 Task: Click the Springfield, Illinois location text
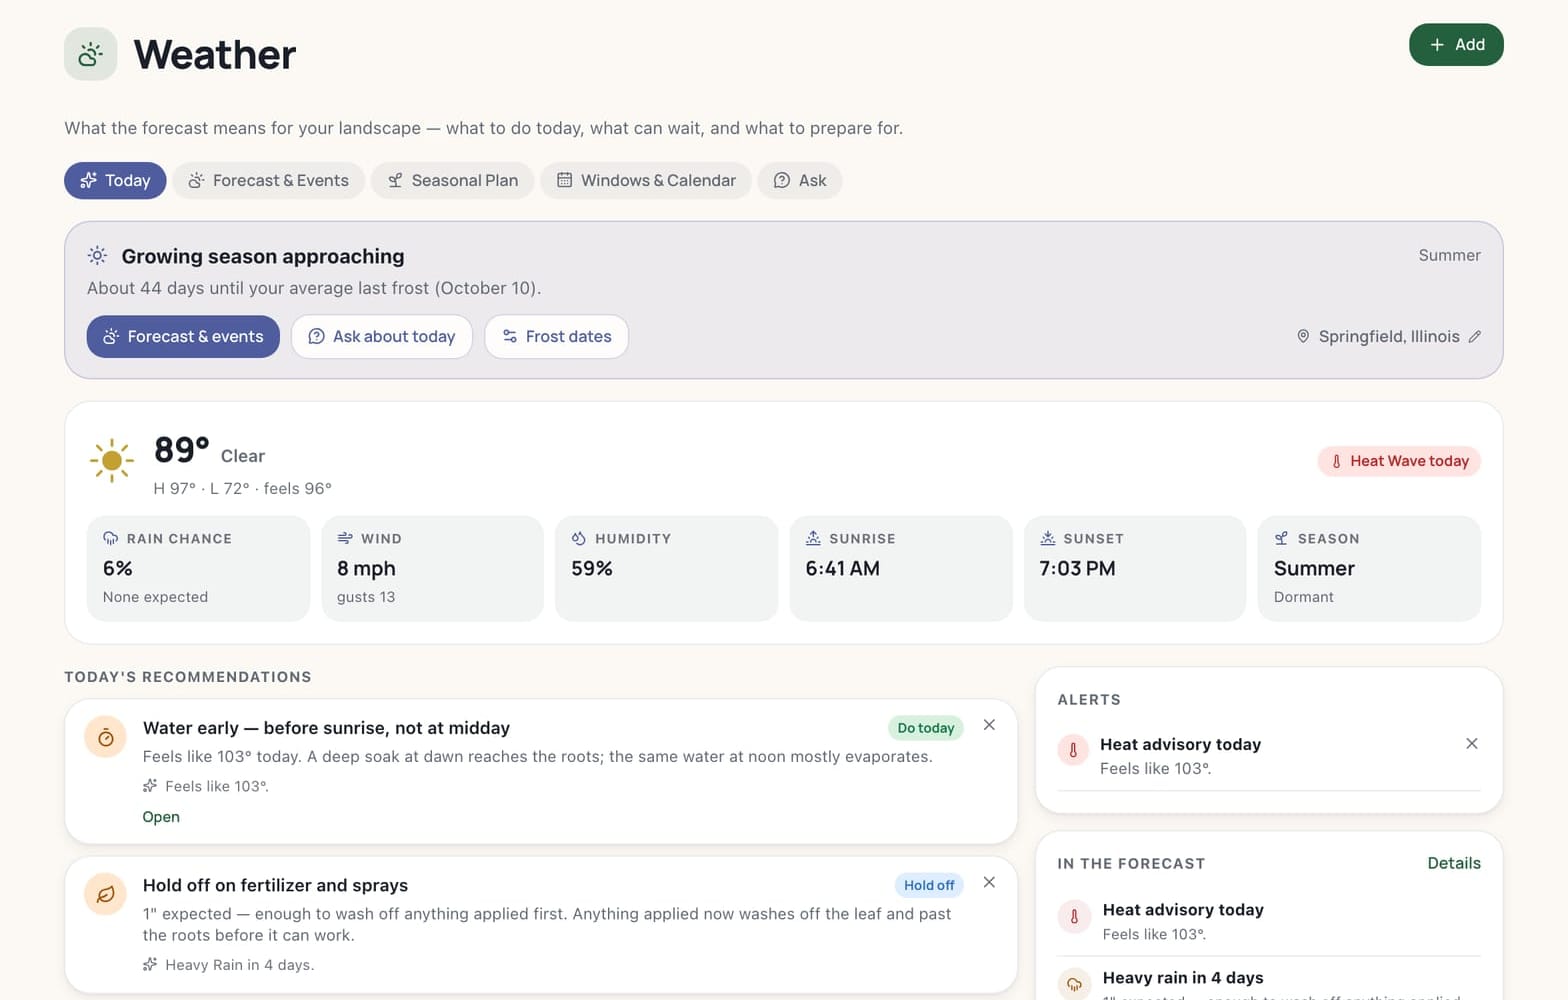[1389, 337]
